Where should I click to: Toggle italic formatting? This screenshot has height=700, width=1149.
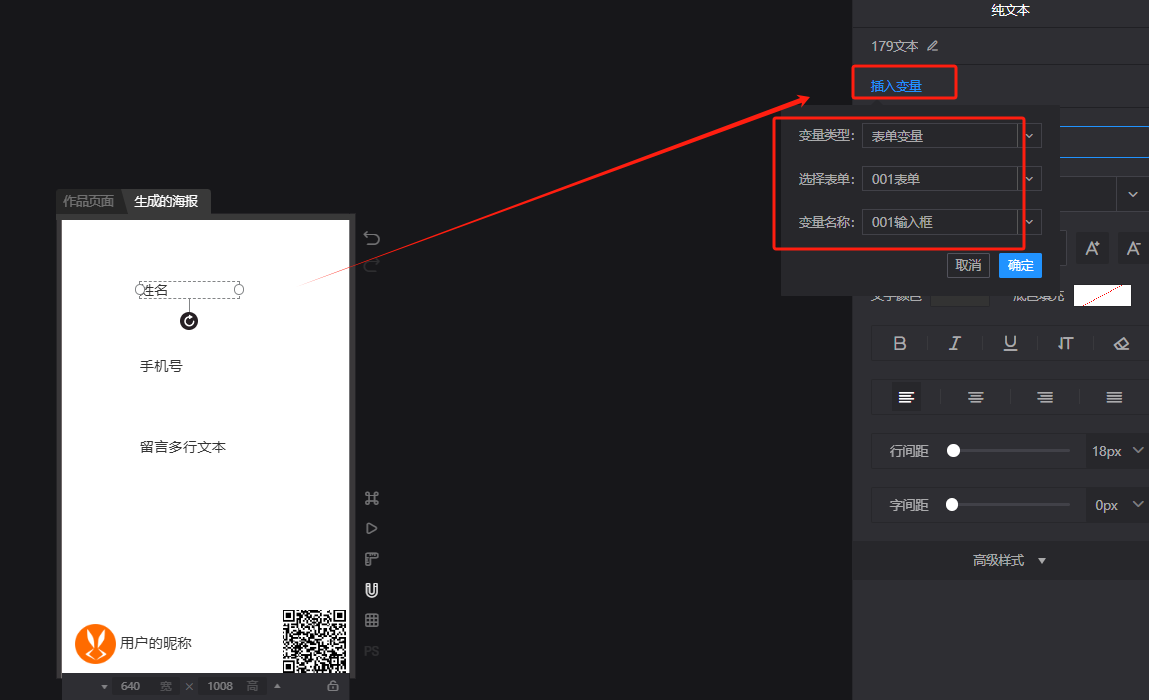pyautogui.click(x=955, y=343)
